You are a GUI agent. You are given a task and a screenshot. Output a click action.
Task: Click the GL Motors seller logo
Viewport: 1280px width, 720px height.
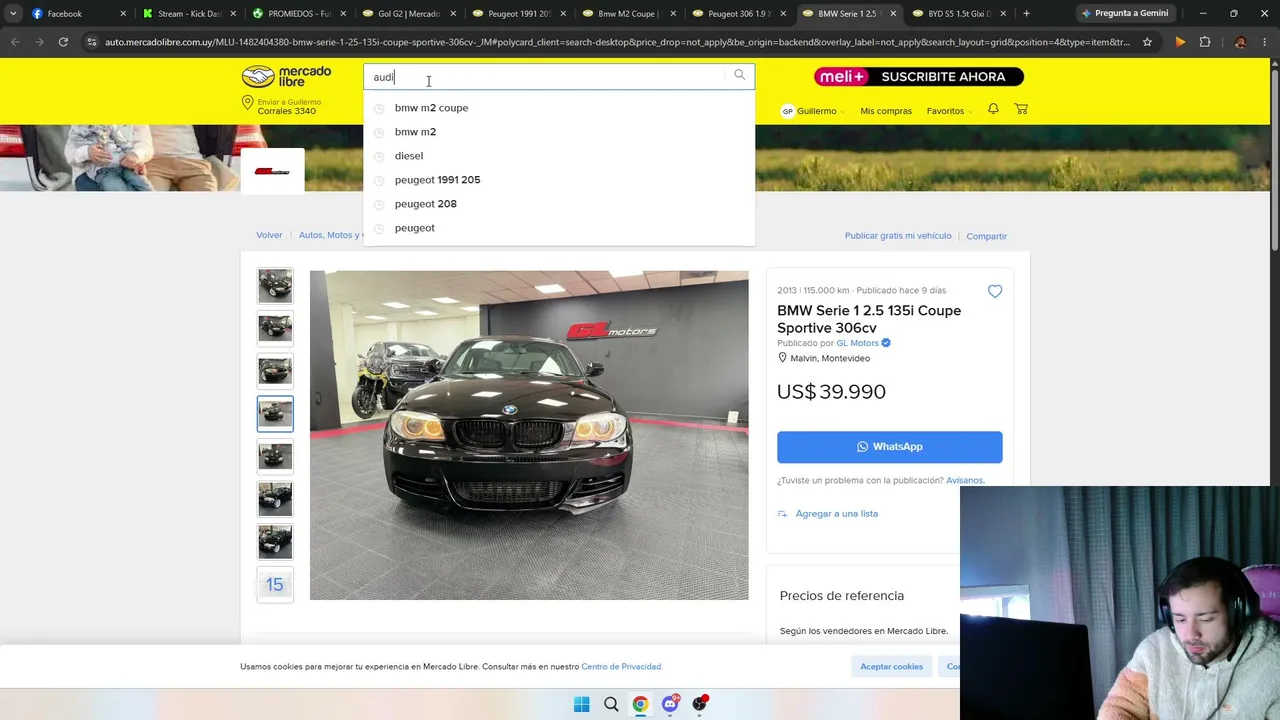(272, 171)
